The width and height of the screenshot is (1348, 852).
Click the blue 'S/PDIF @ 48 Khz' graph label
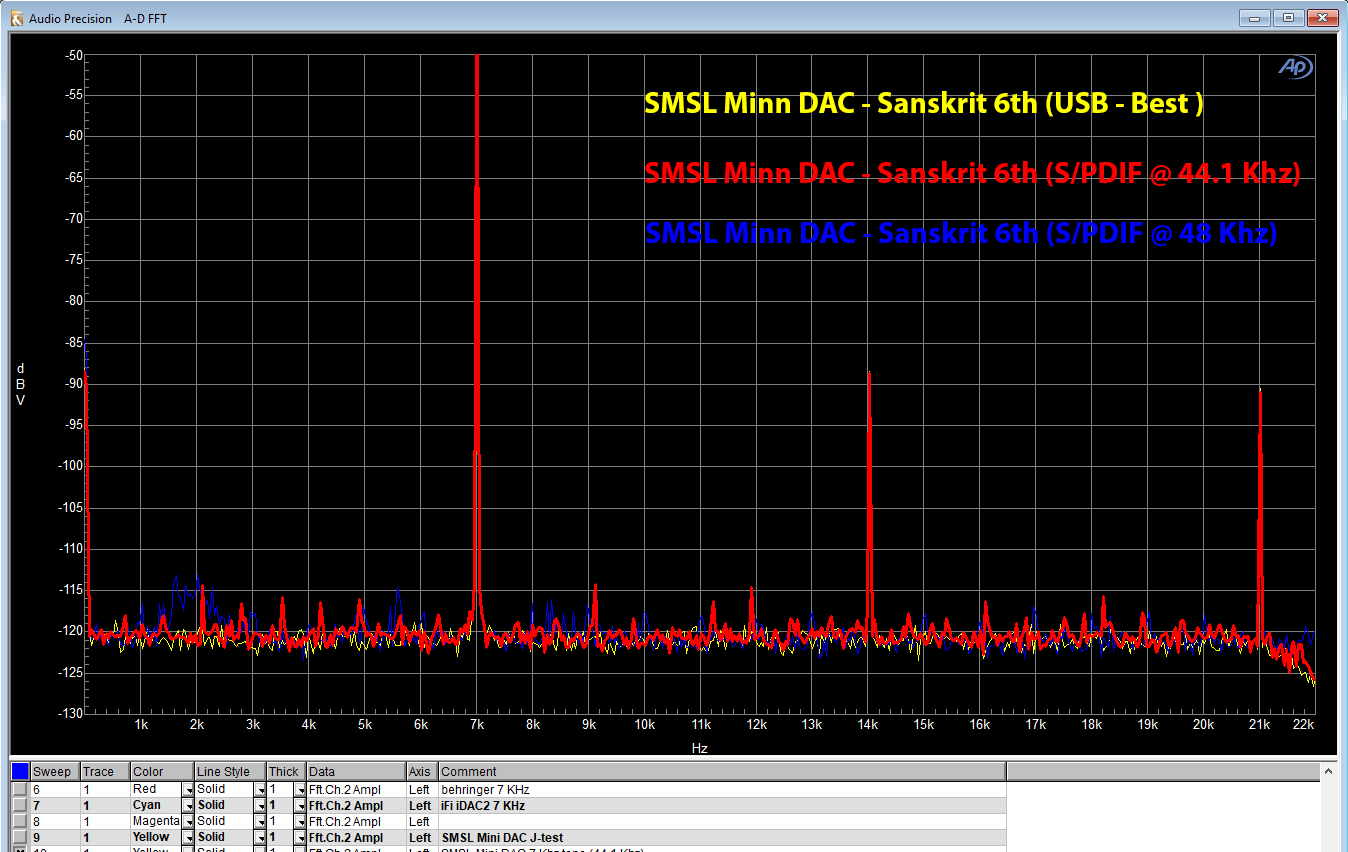[961, 233]
